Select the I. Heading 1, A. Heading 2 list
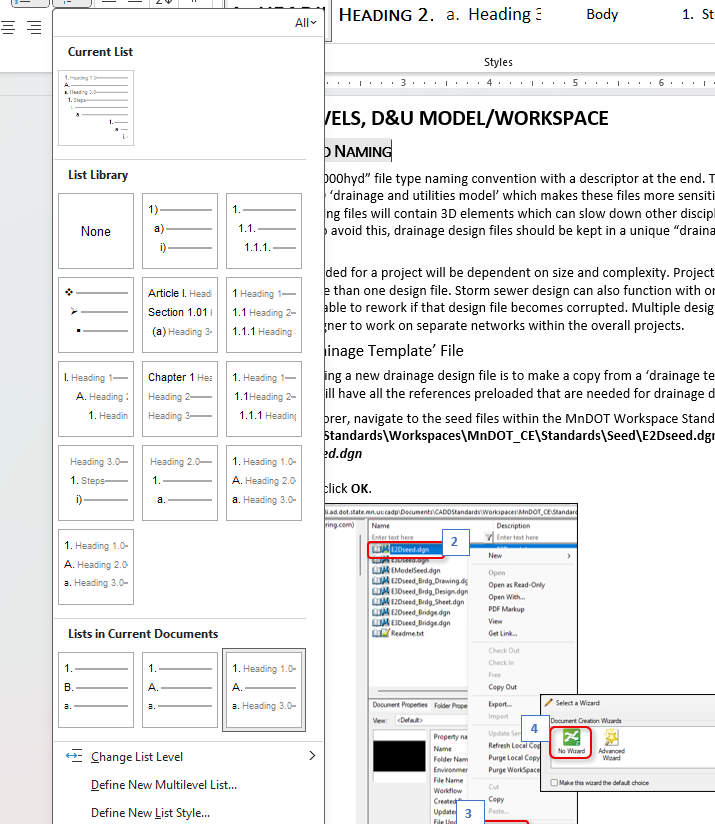 96,399
